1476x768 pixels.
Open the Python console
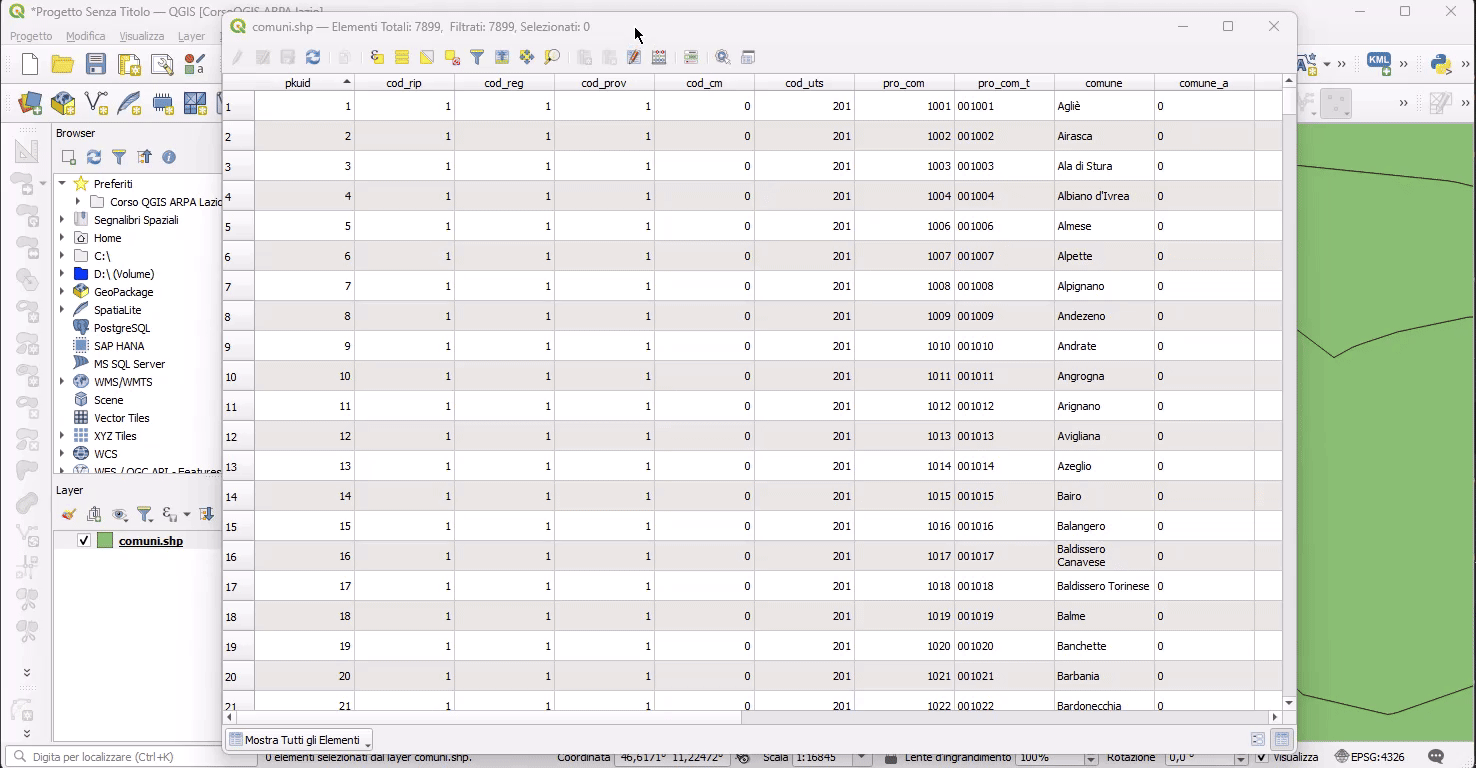(x=1440, y=64)
